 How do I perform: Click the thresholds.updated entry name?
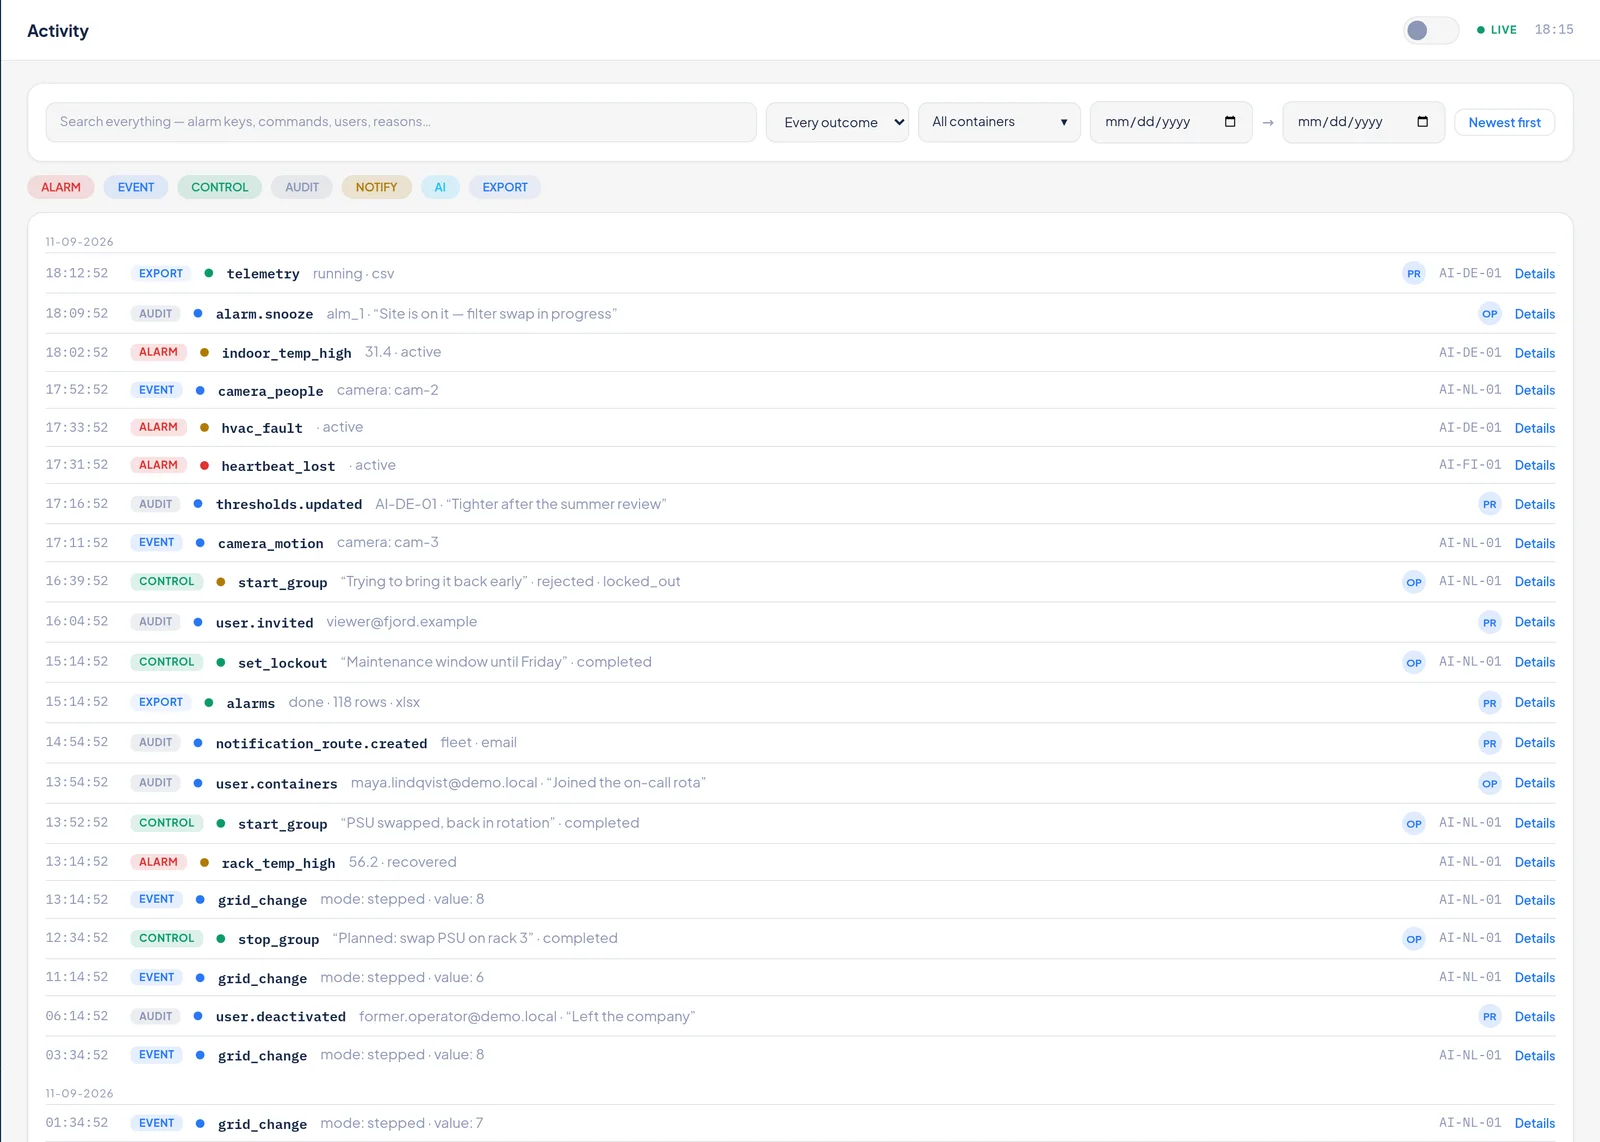tap(289, 505)
